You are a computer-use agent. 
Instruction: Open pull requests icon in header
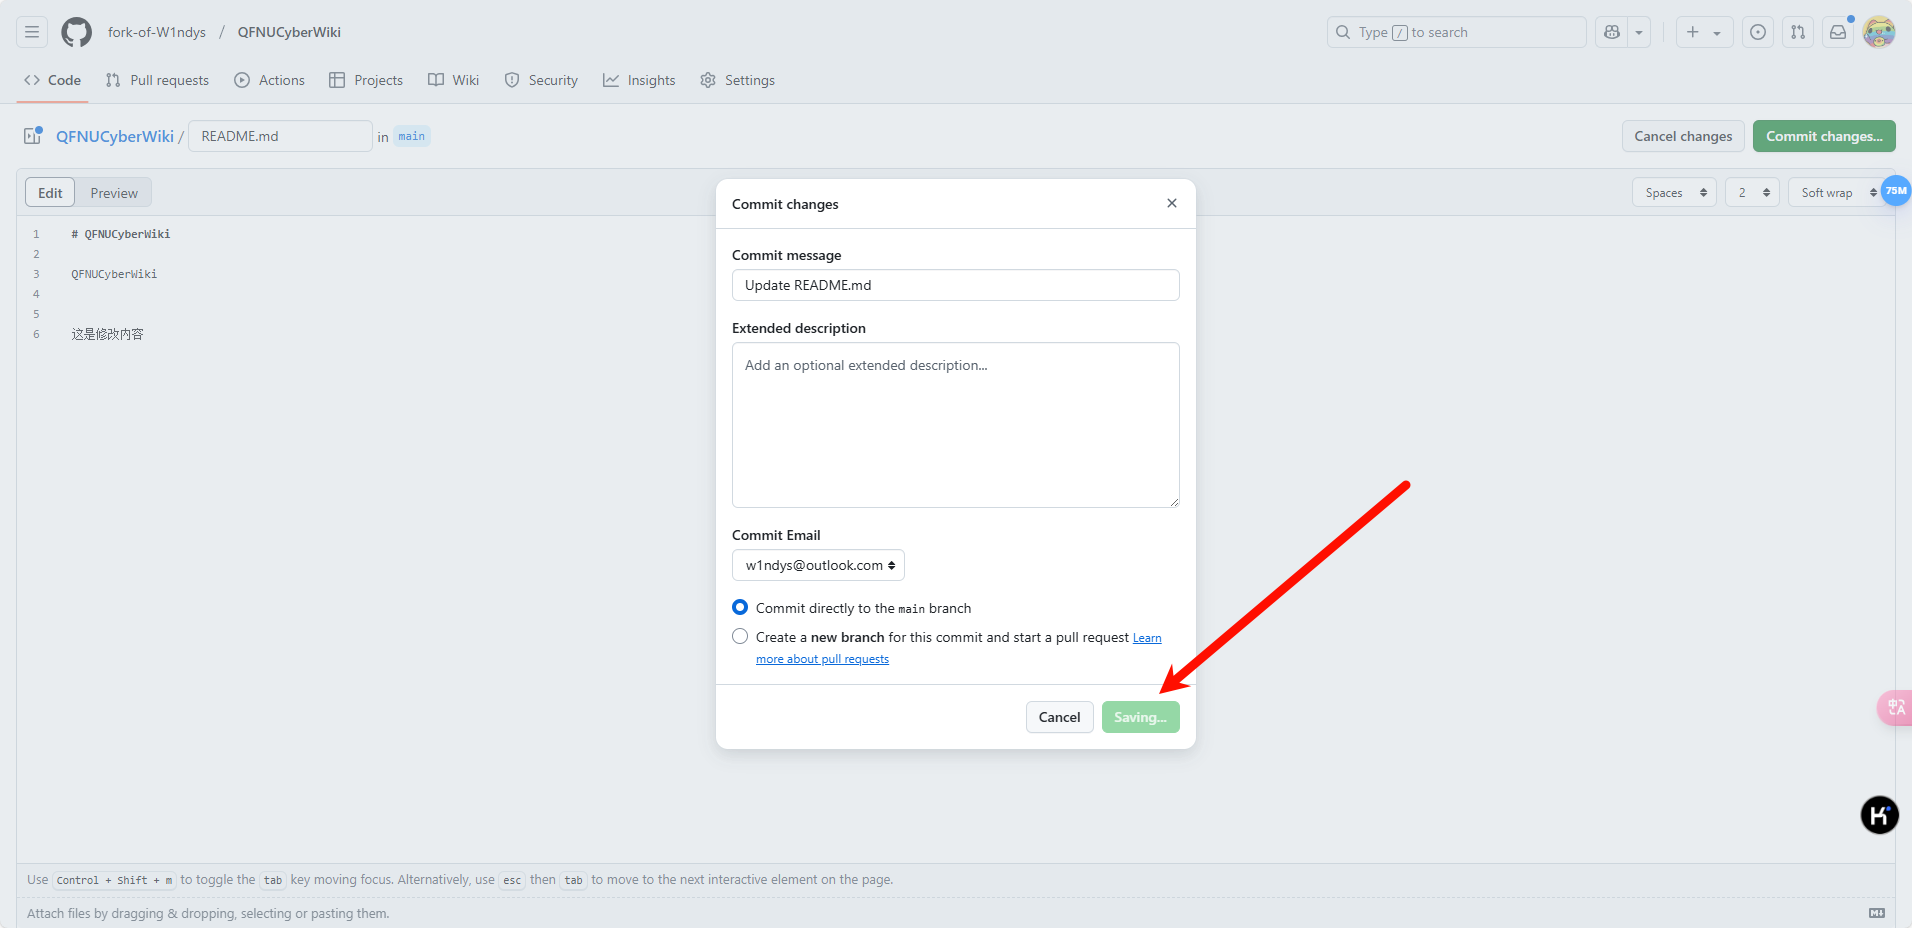[1797, 32]
